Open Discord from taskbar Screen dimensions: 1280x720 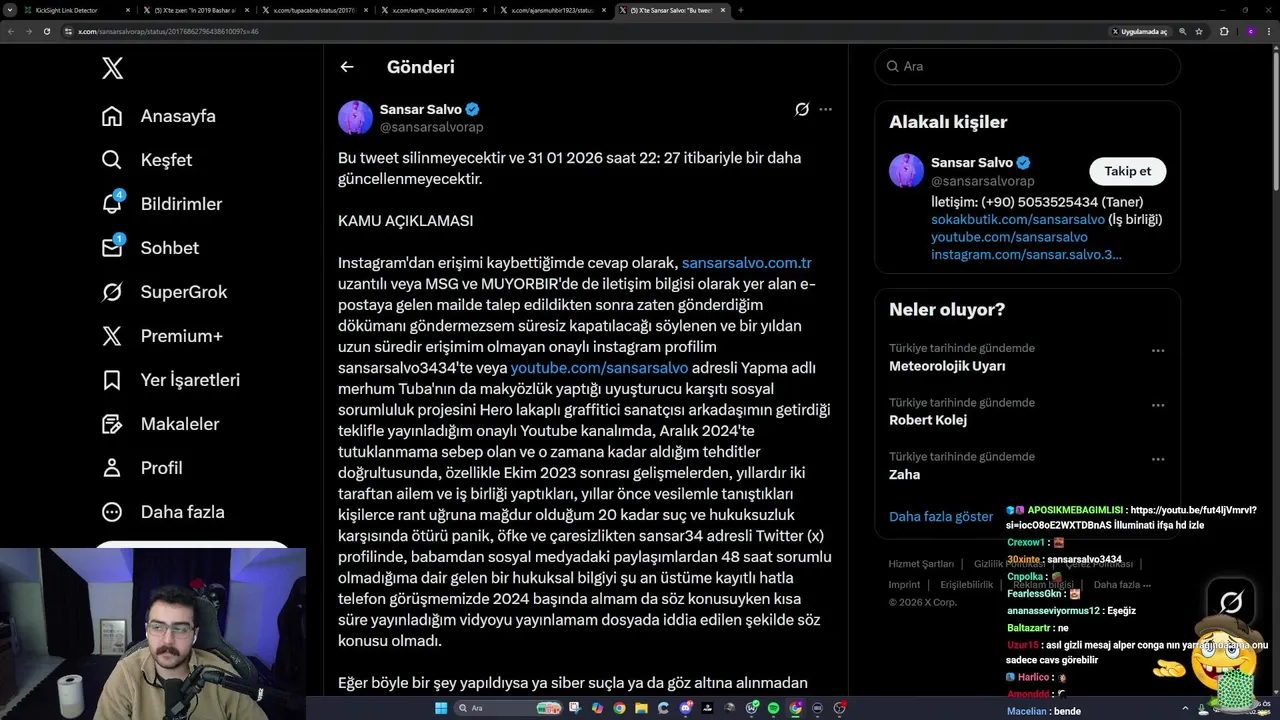pyautogui.click(x=685, y=708)
